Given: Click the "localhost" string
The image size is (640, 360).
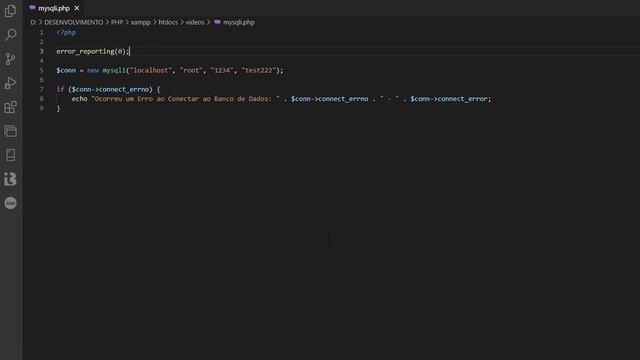Looking at the screenshot, I should coord(151,70).
